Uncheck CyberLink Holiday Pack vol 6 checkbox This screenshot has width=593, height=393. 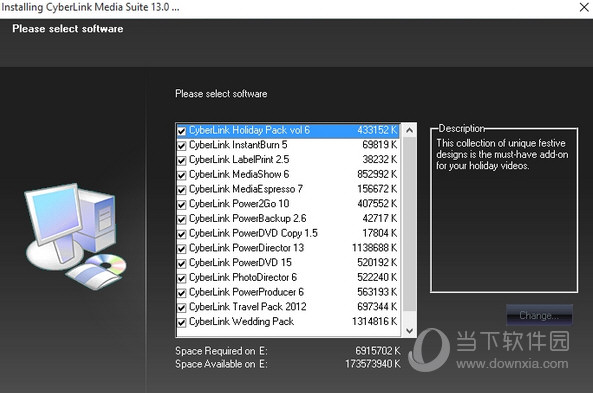(x=182, y=131)
